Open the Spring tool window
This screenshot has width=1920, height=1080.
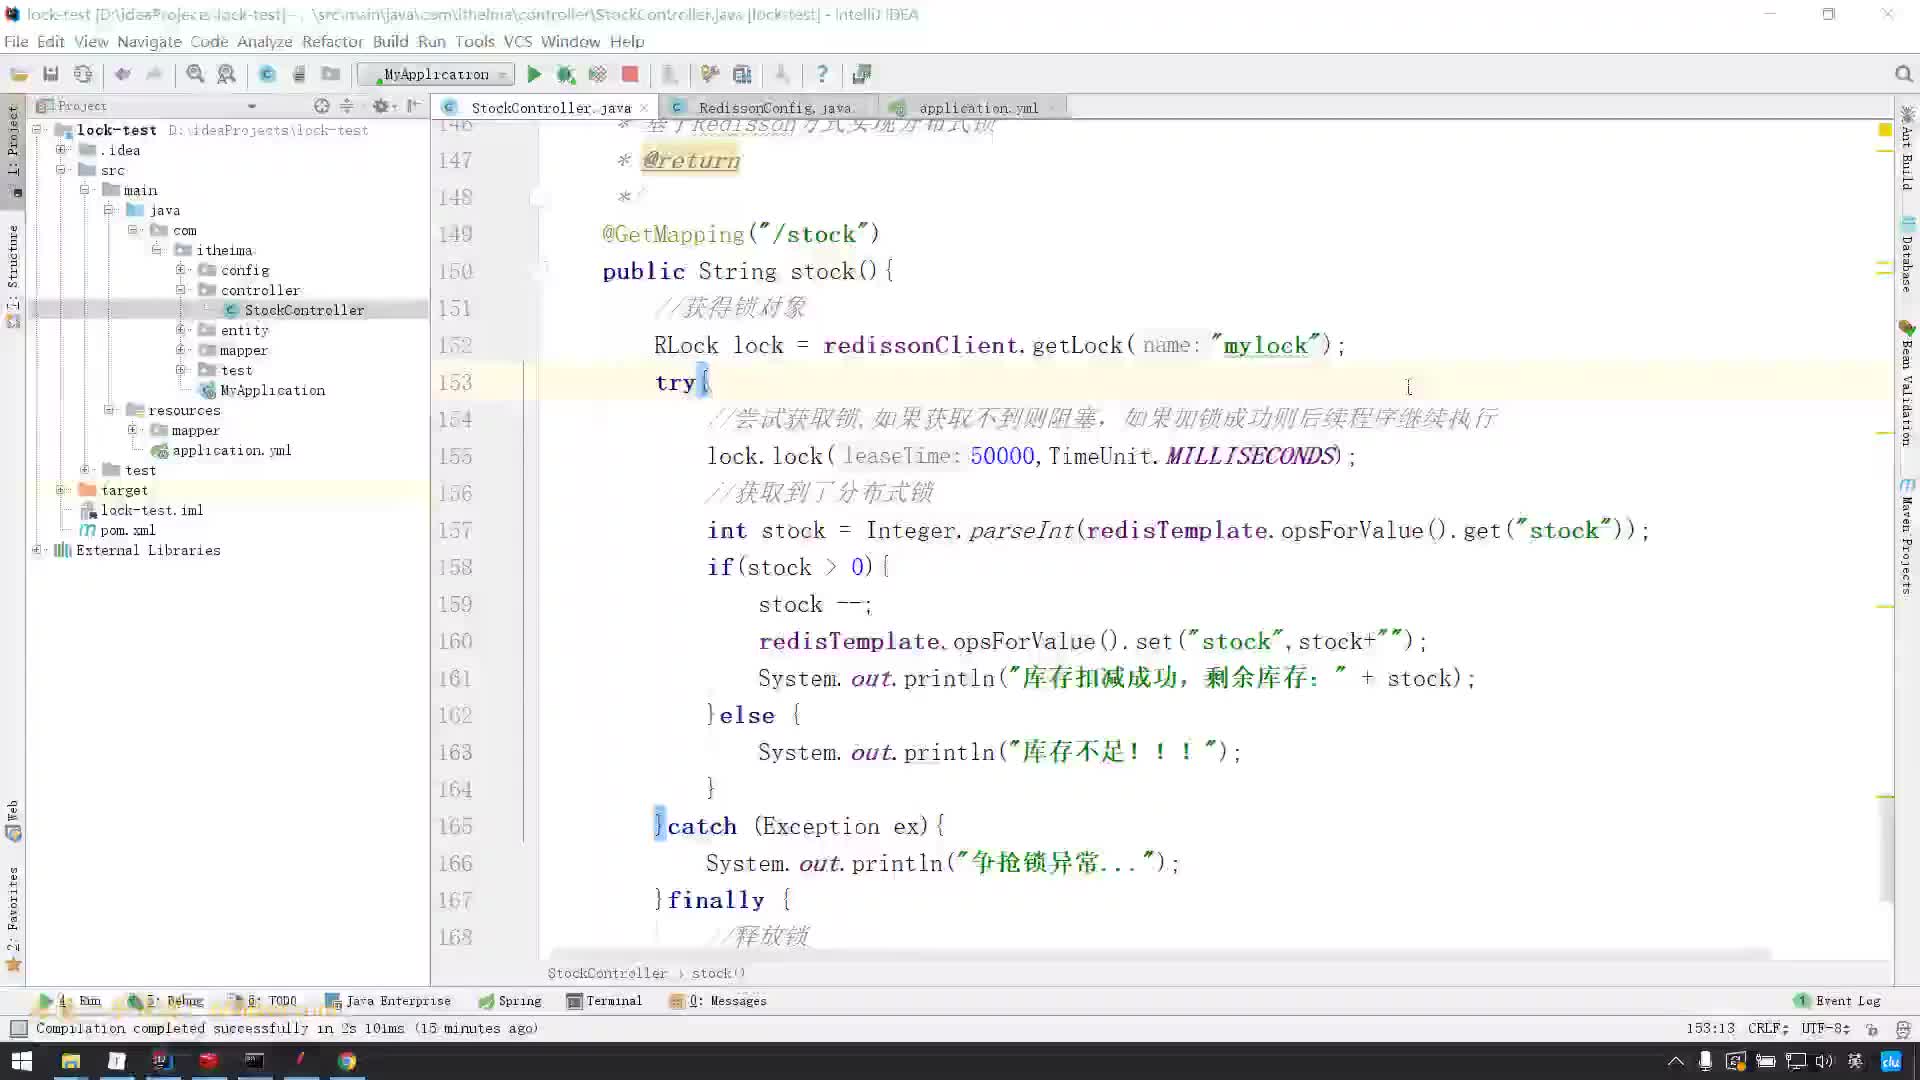coord(510,1001)
